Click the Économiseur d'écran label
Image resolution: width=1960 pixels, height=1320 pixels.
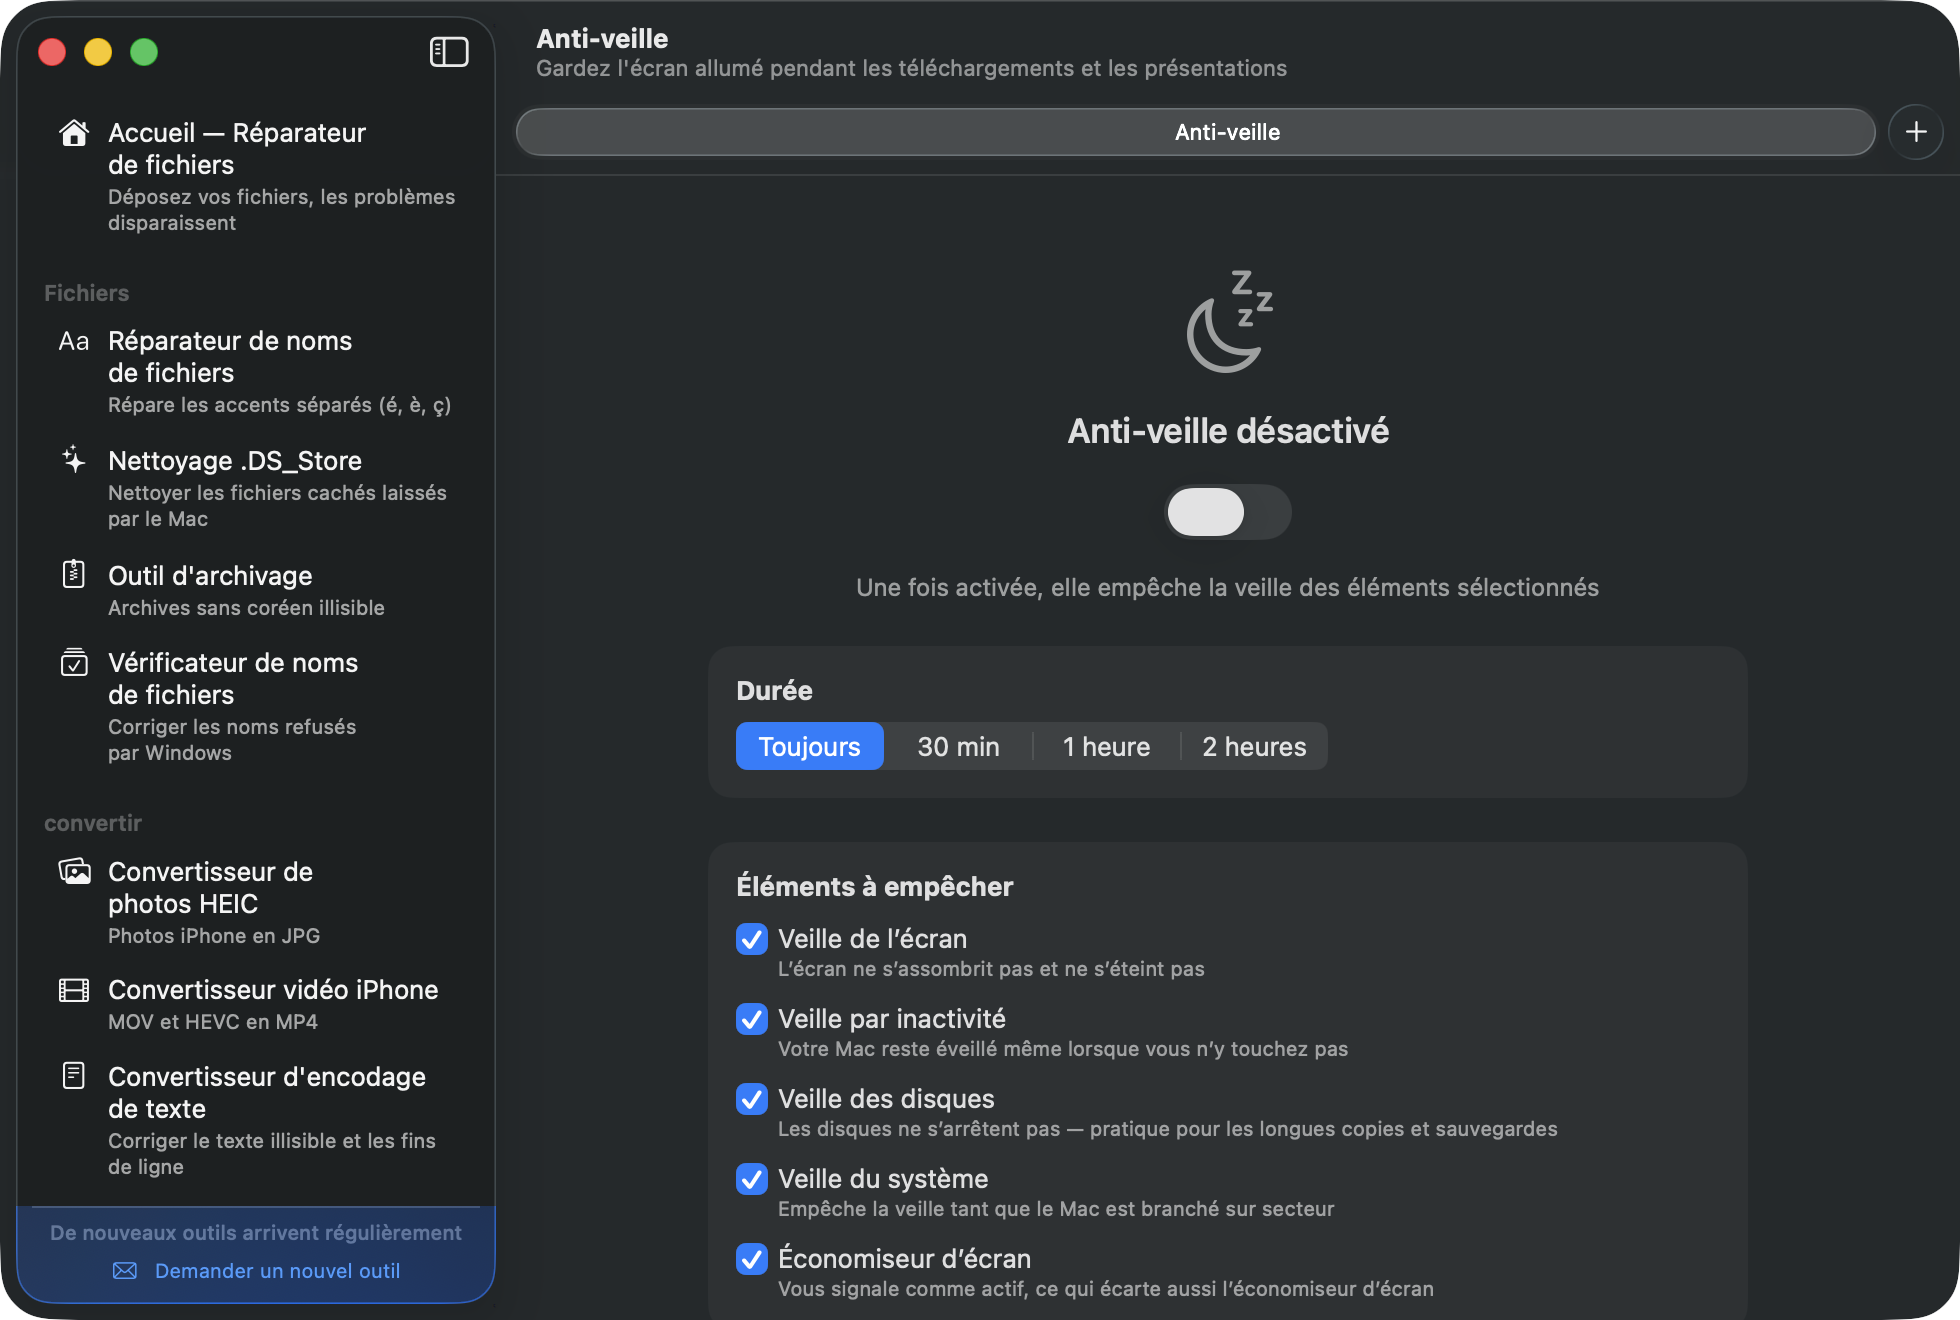[904, 1259]
